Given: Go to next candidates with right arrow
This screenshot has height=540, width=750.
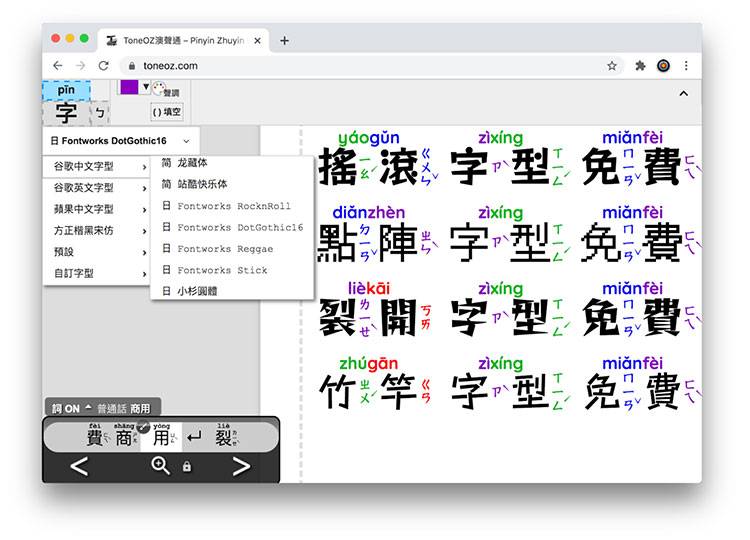Looking at the screenshot, I should click(x=242, y=466).
